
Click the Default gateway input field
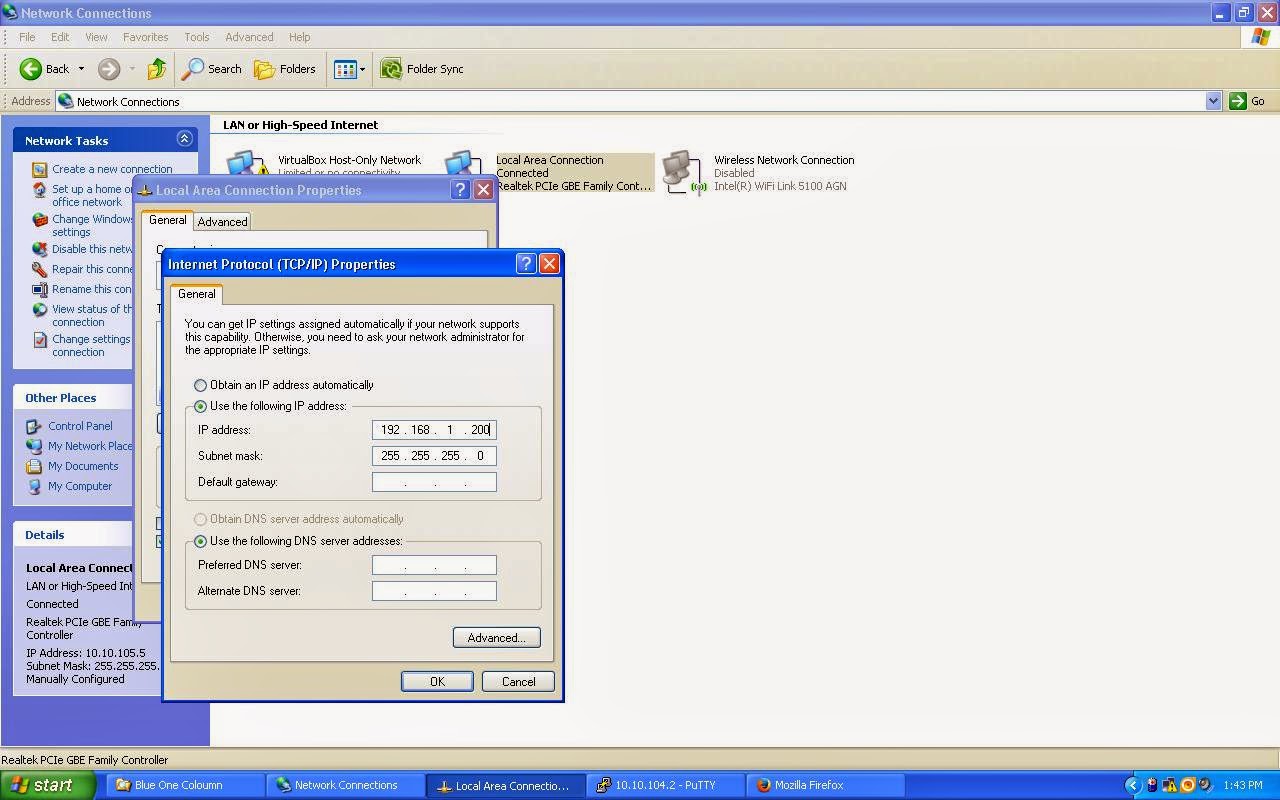point(434,481)
